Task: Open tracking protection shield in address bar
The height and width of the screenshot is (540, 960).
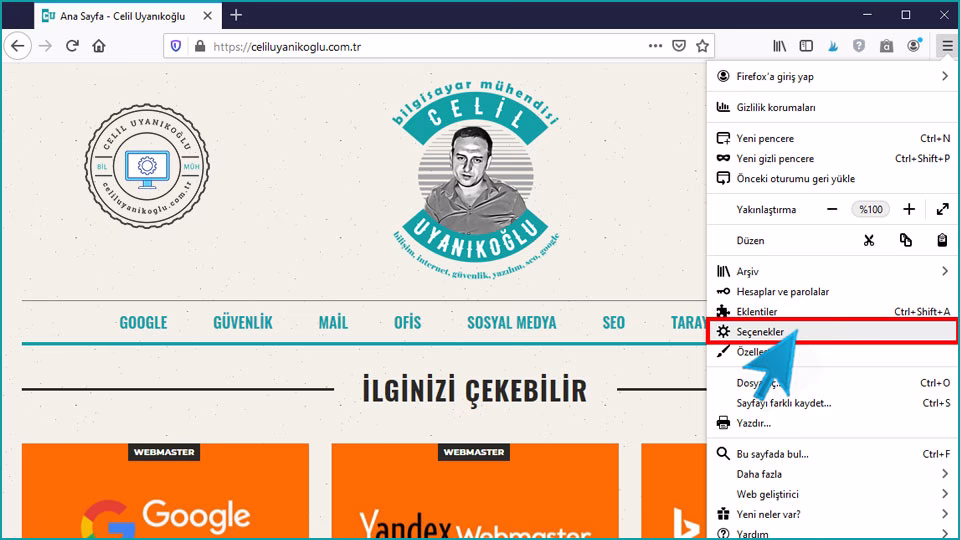Action: [x=176, y=47]
